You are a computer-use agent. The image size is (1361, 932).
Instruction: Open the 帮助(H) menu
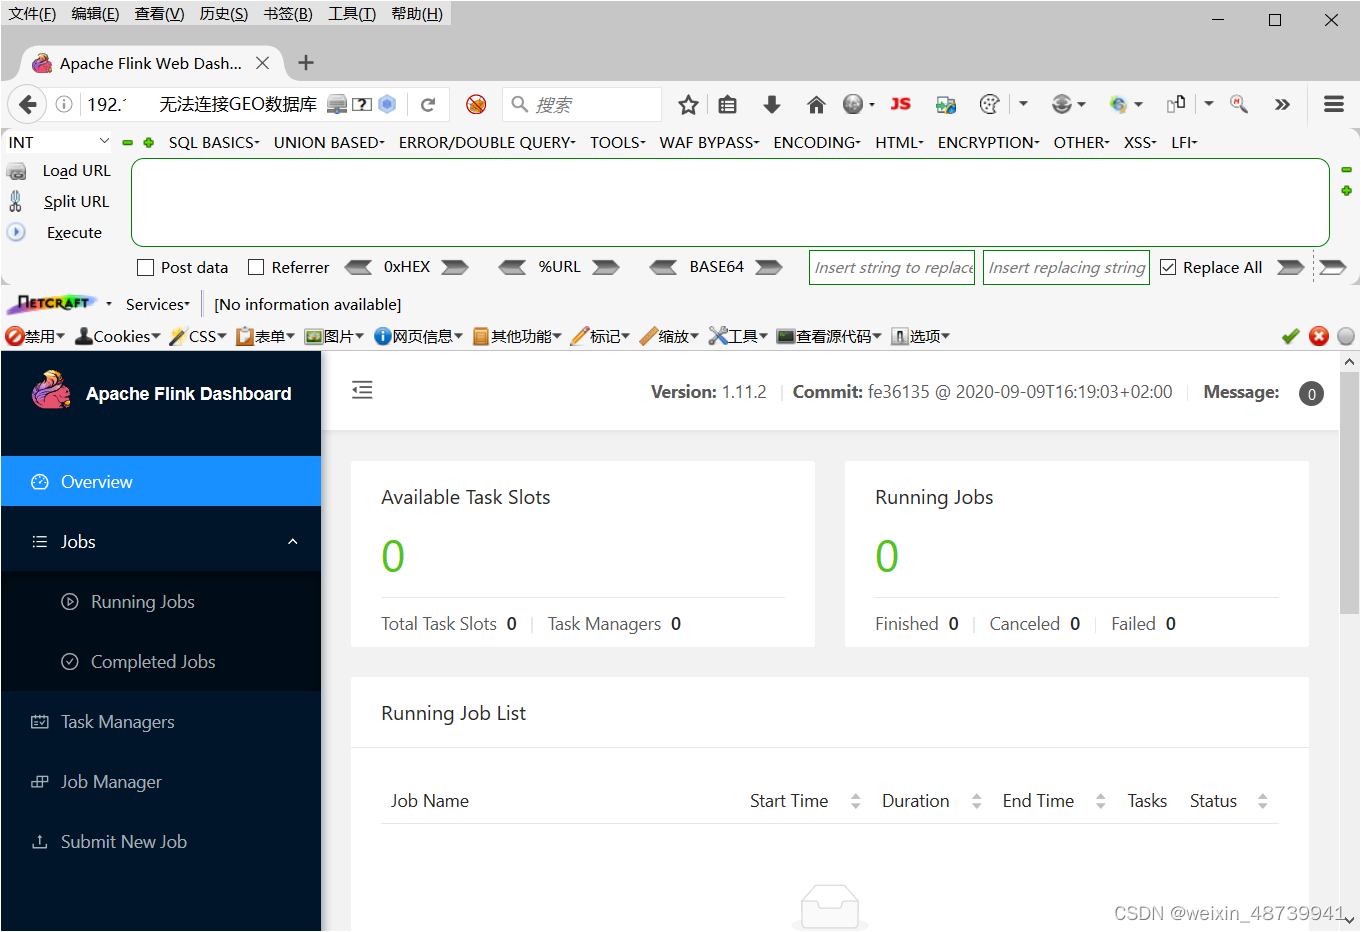point(416,13)
